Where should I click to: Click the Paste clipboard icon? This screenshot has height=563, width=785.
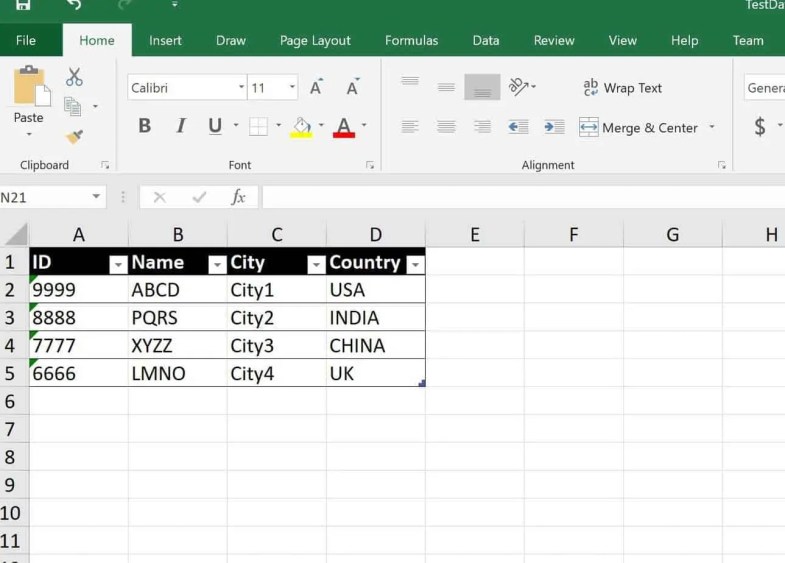[x=32, y=86]
